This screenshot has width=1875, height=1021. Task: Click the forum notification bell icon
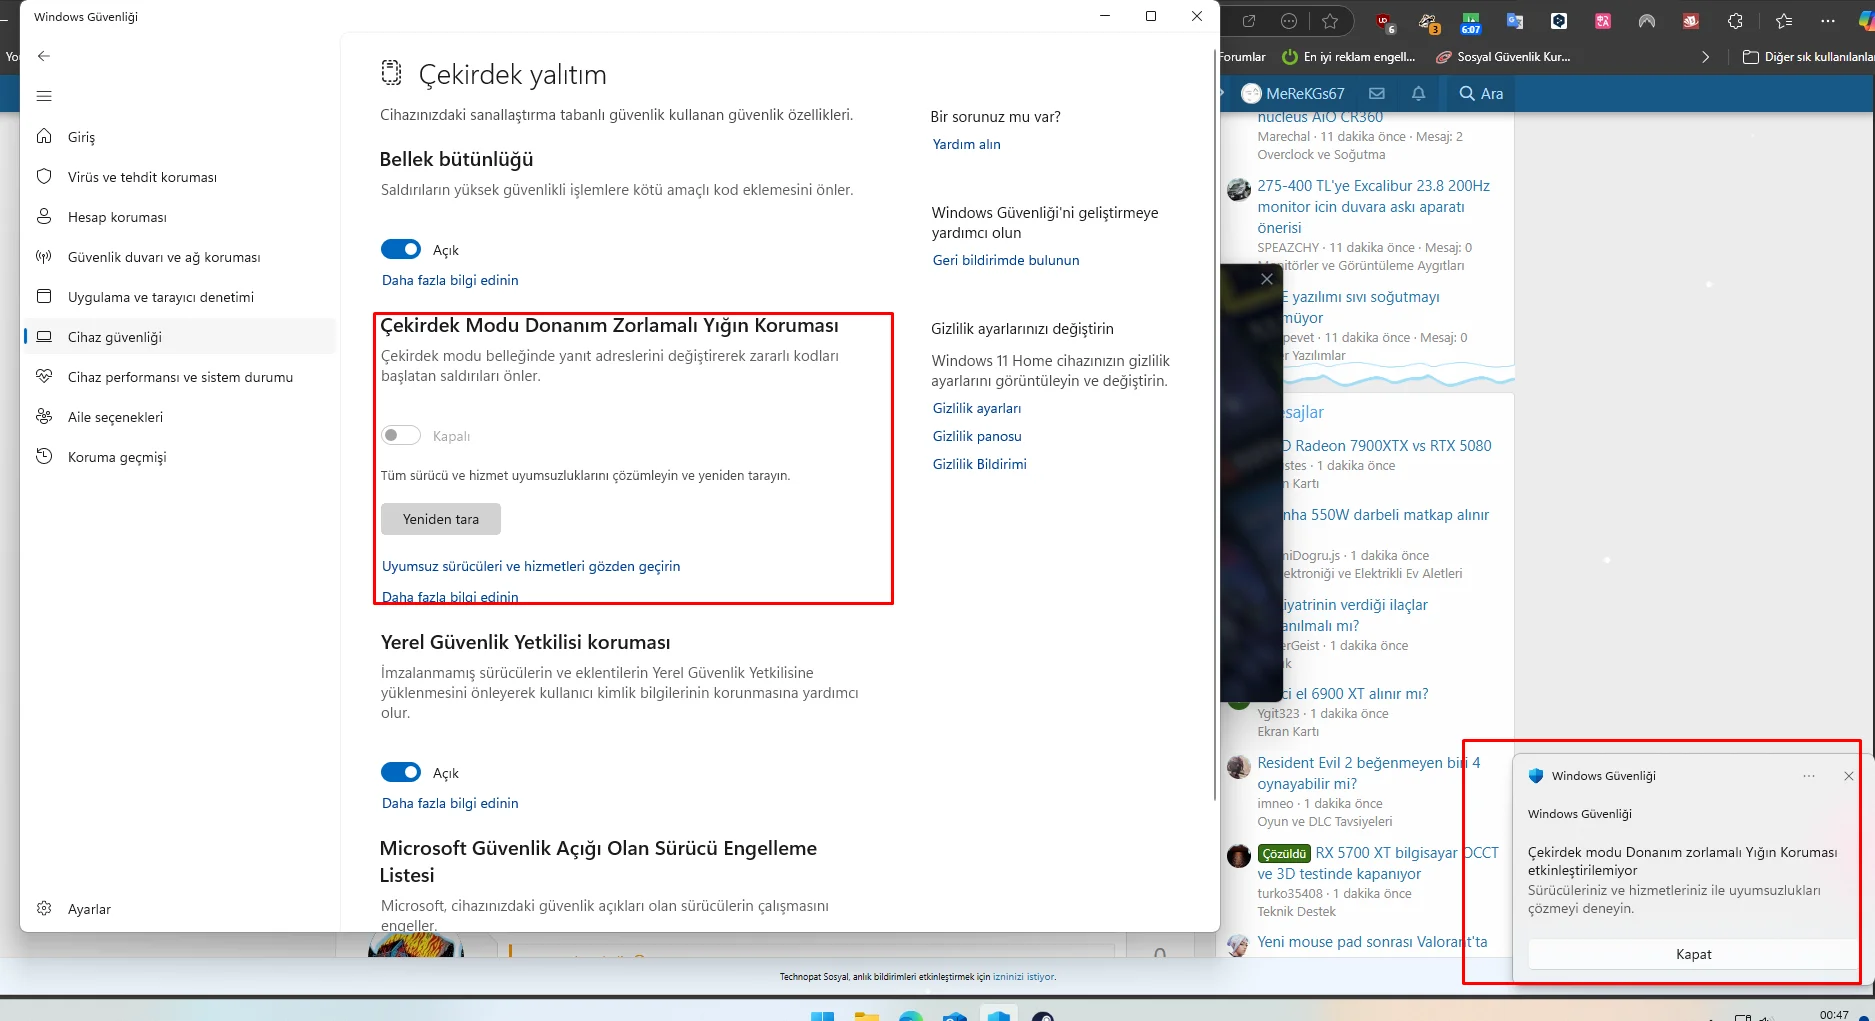pyautogui.click(x=1418, y=93)
